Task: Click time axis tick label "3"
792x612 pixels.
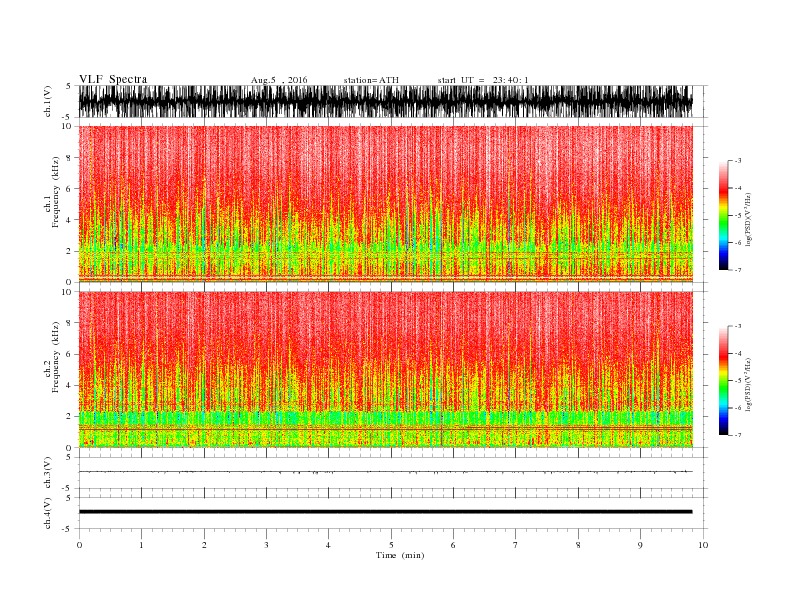Action: [266, 545]
